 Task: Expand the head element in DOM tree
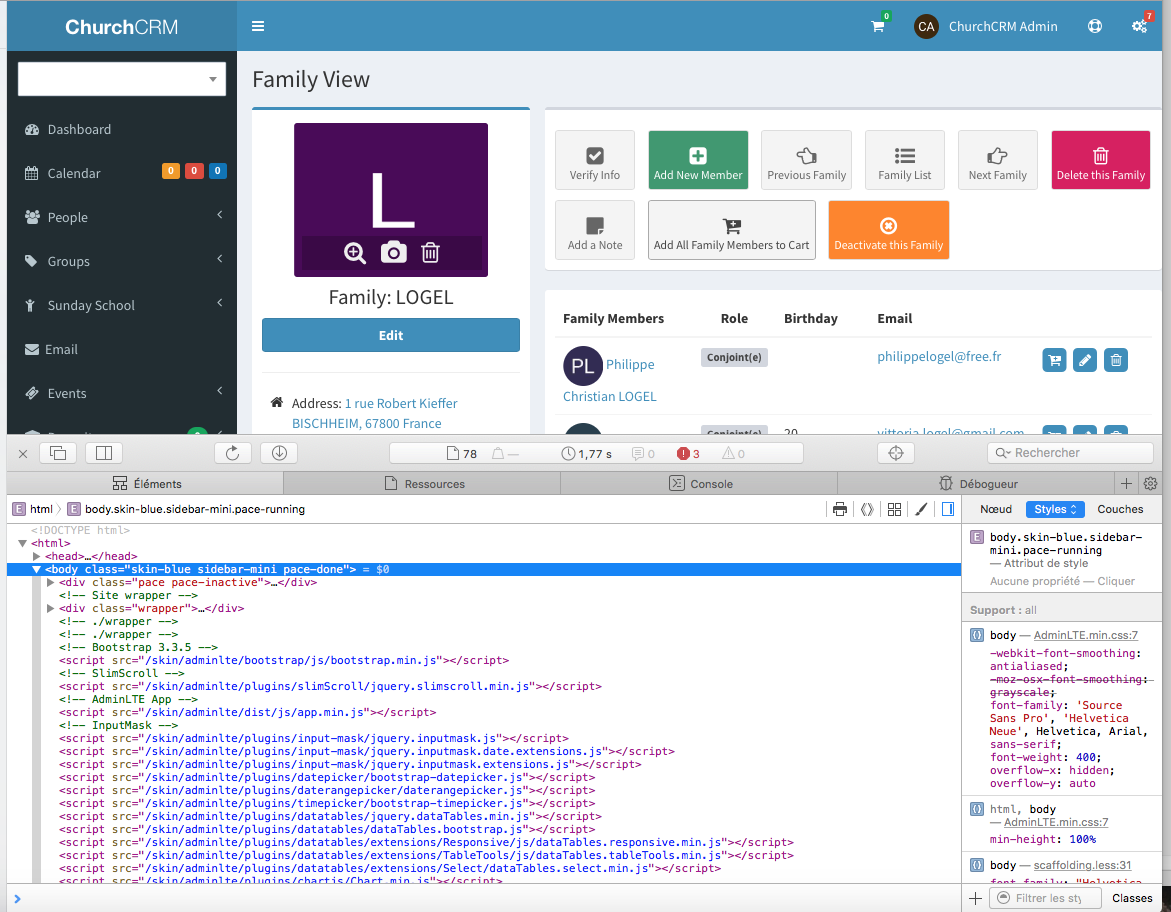point(37,556)
